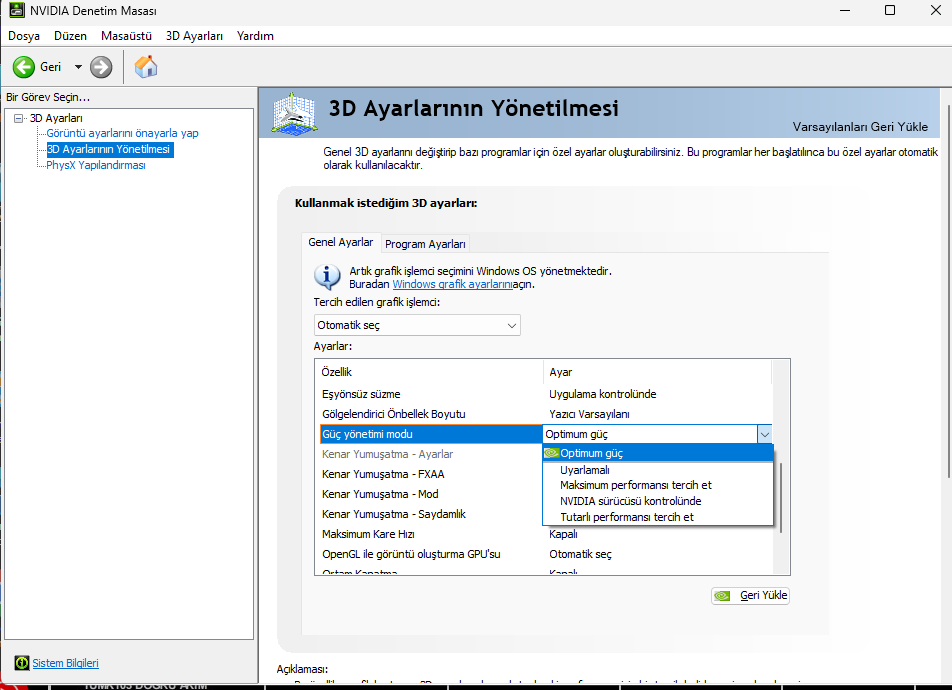Choose Tutarlı performansı tercih et option
952x690 pixels.
tap(658, 517)
